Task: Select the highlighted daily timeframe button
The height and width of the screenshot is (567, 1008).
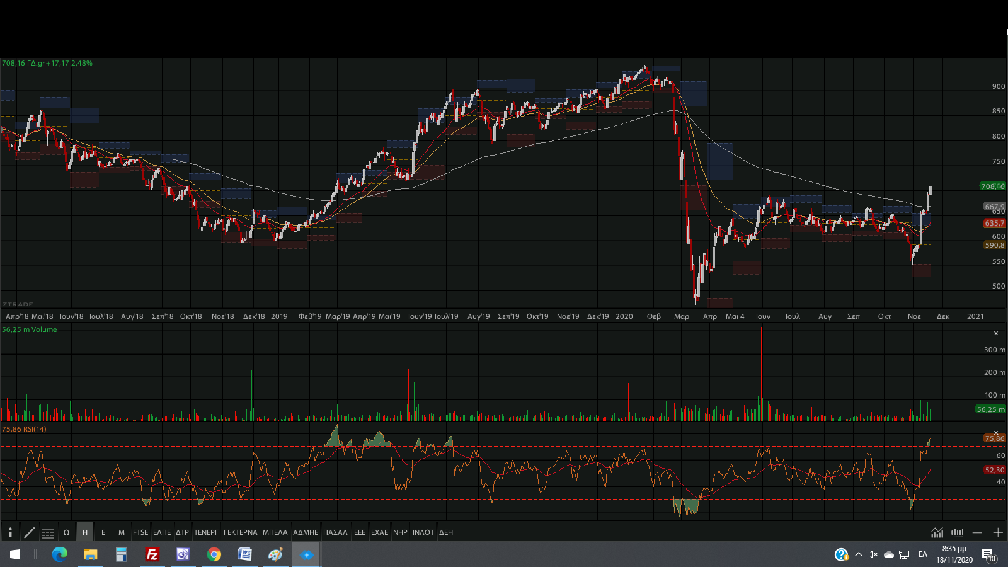Action: (x=85, y=532)
